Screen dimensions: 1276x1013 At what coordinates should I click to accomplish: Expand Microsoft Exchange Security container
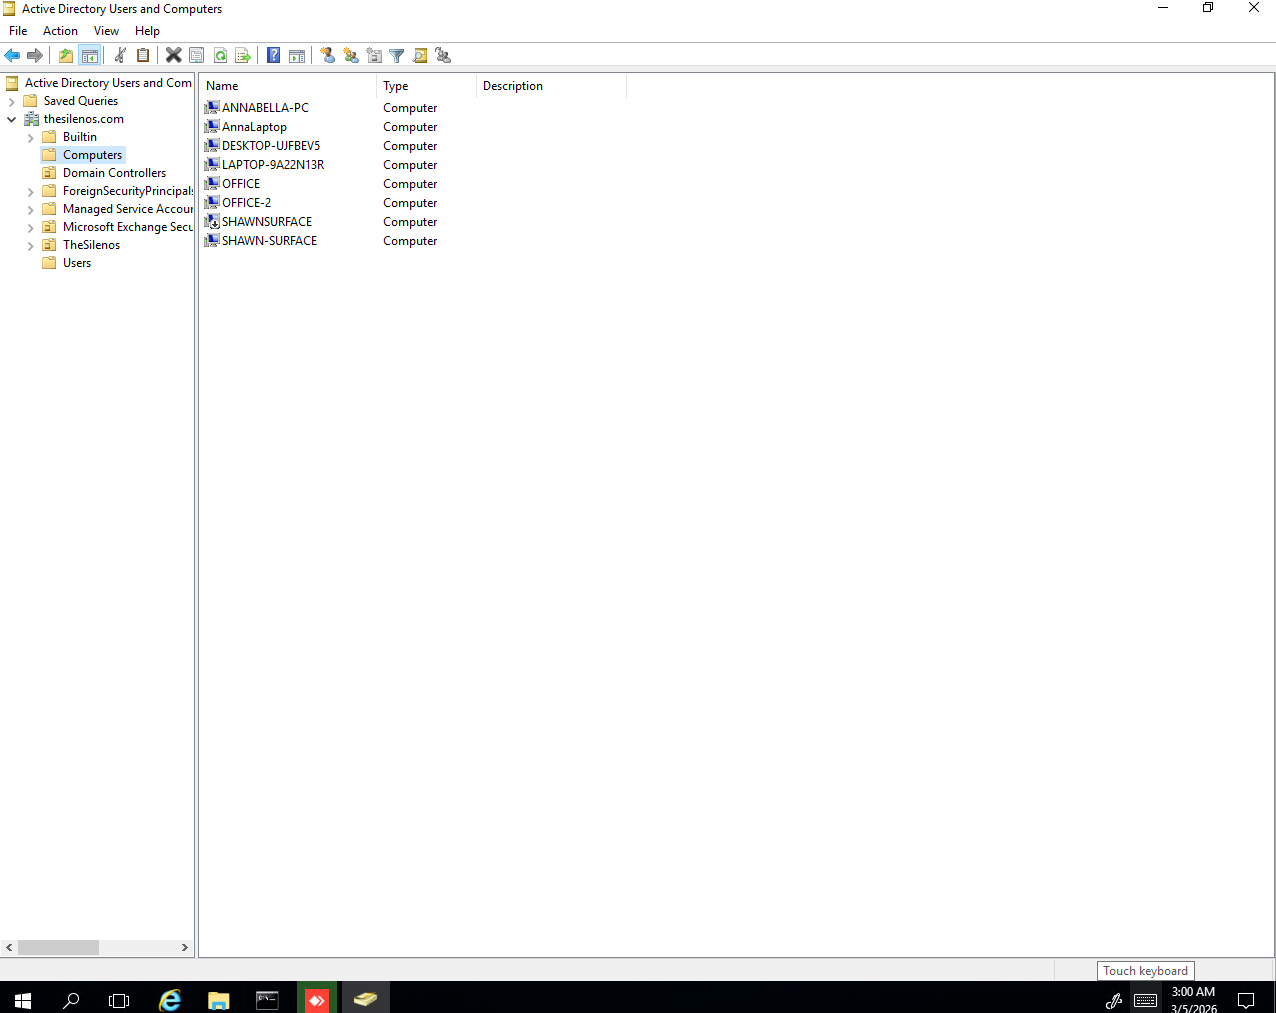pos(30,227)
